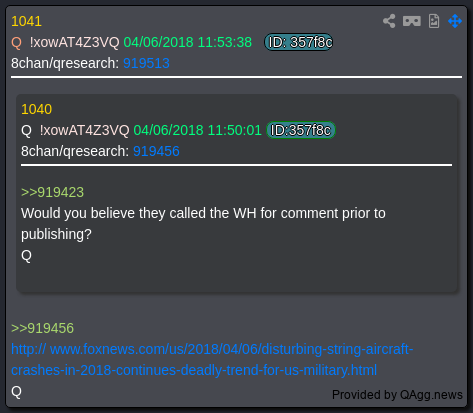
Task: Click the orange Q author name
Action: (x=16, y=43)
